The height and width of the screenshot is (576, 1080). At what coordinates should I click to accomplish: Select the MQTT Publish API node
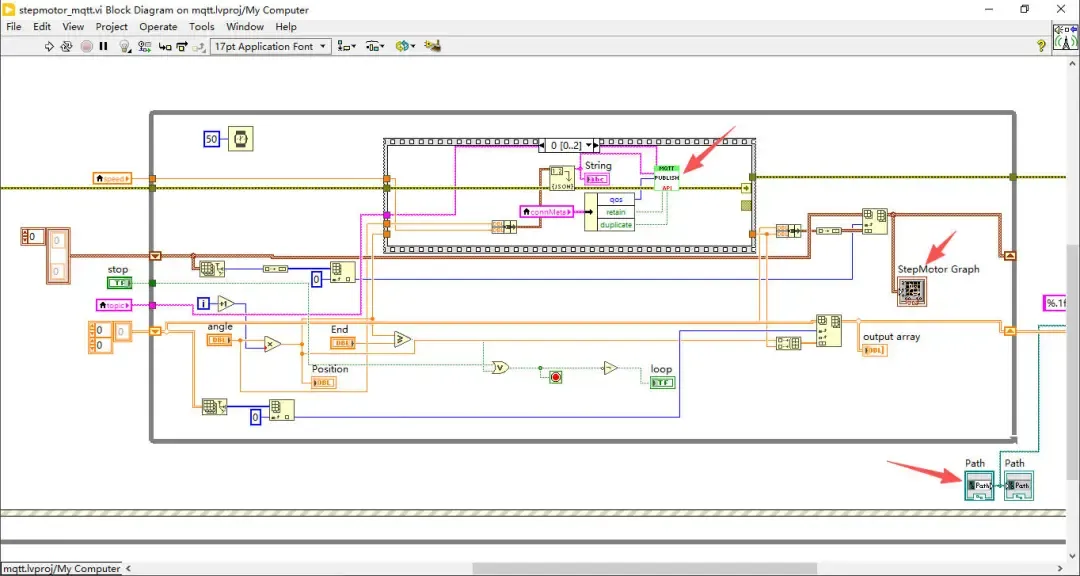click(x=666, y=178)
